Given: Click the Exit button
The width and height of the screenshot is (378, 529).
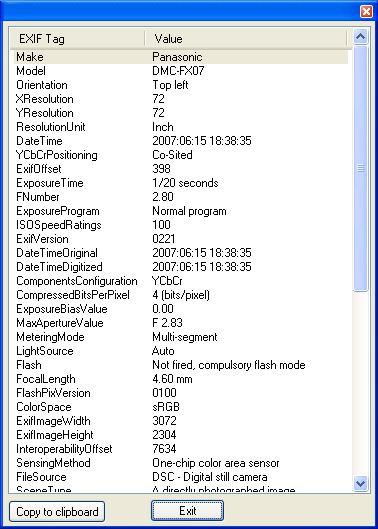Looking at the screenshot, I should point(187,511).
